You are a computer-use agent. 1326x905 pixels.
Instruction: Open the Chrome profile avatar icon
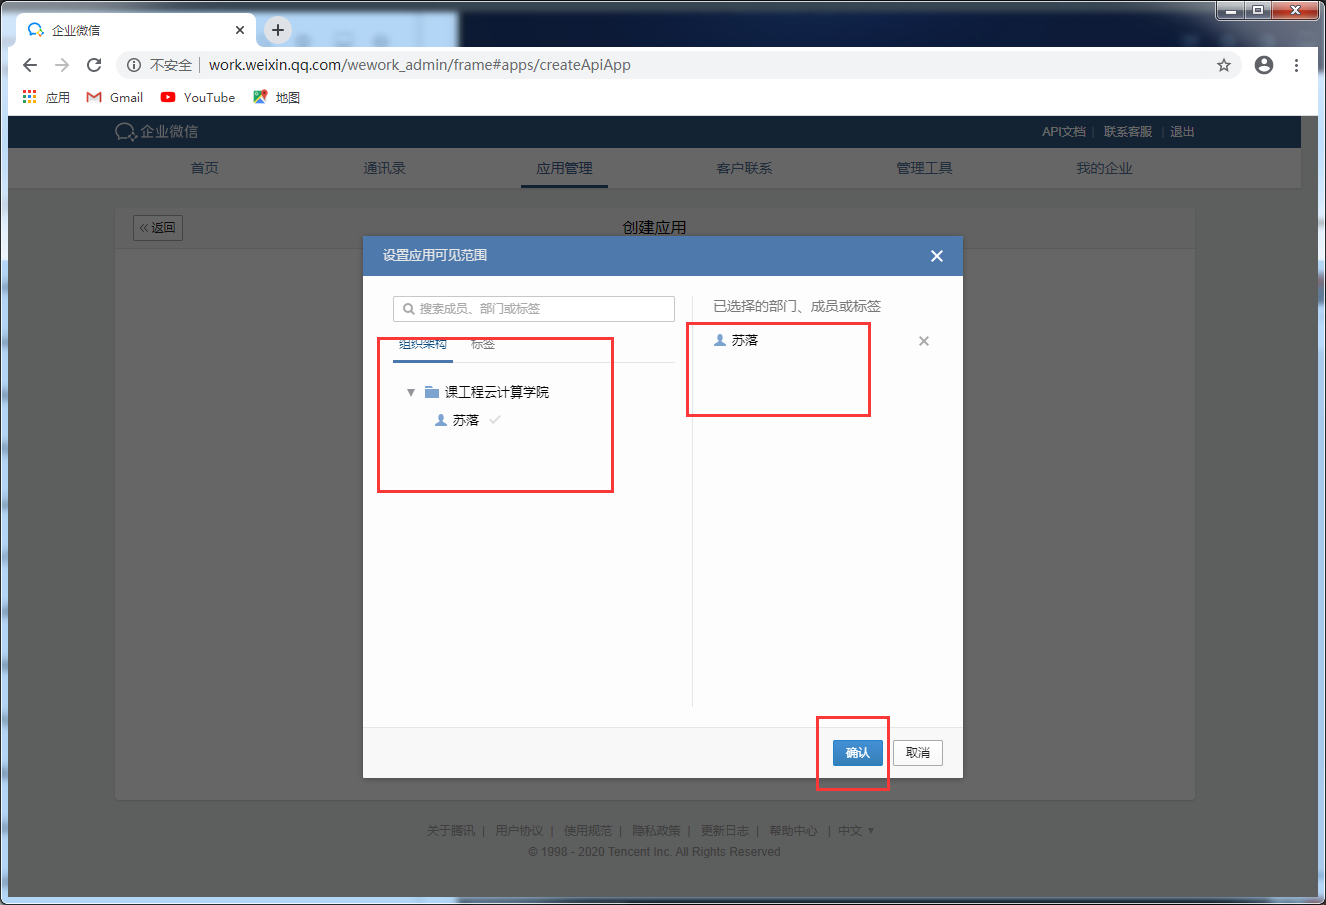(1264, 65)
